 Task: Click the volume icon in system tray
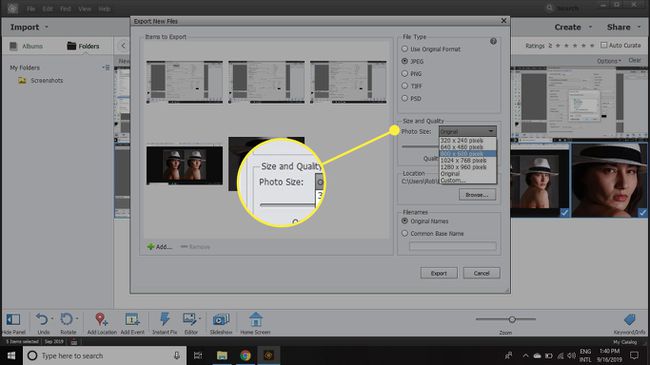click(x=571, y=355)
